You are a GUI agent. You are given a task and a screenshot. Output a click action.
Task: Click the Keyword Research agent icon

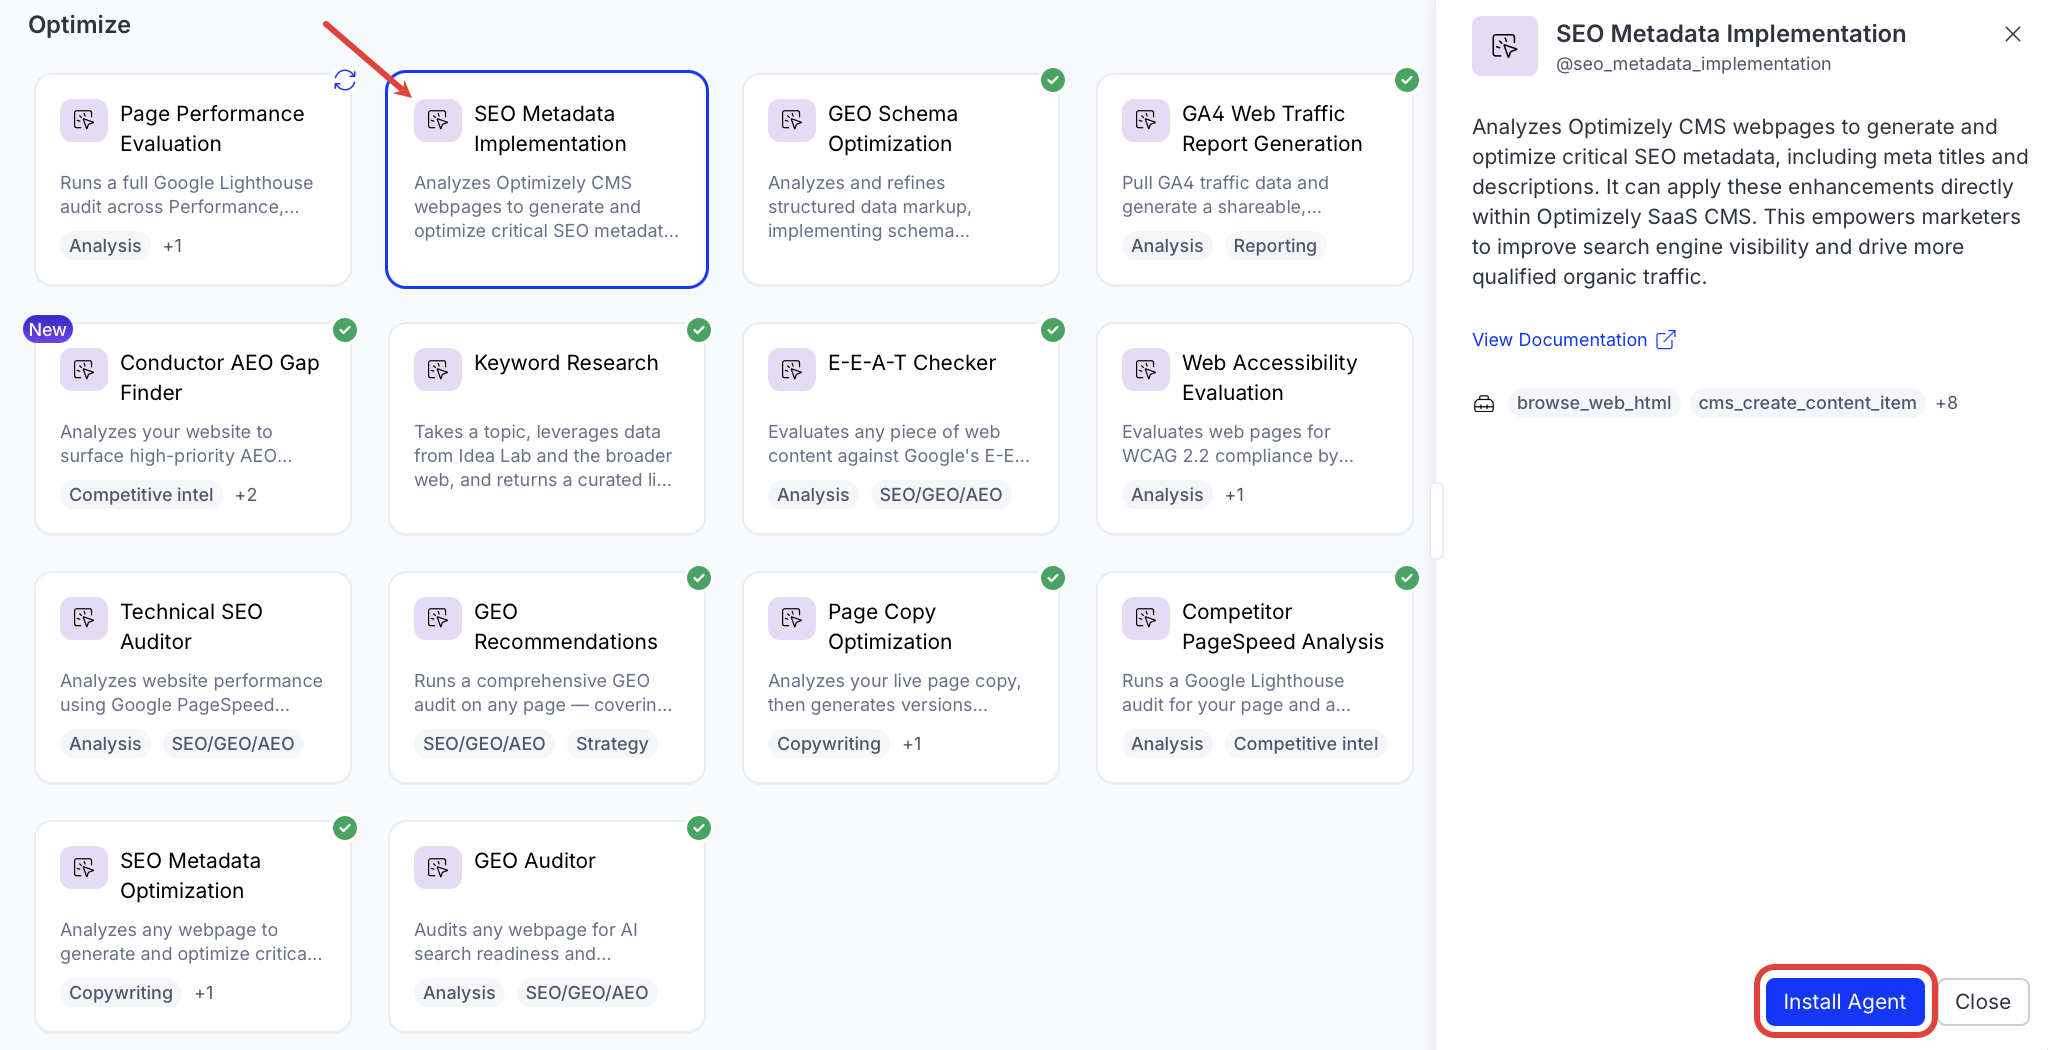click(x=438, y=370)
